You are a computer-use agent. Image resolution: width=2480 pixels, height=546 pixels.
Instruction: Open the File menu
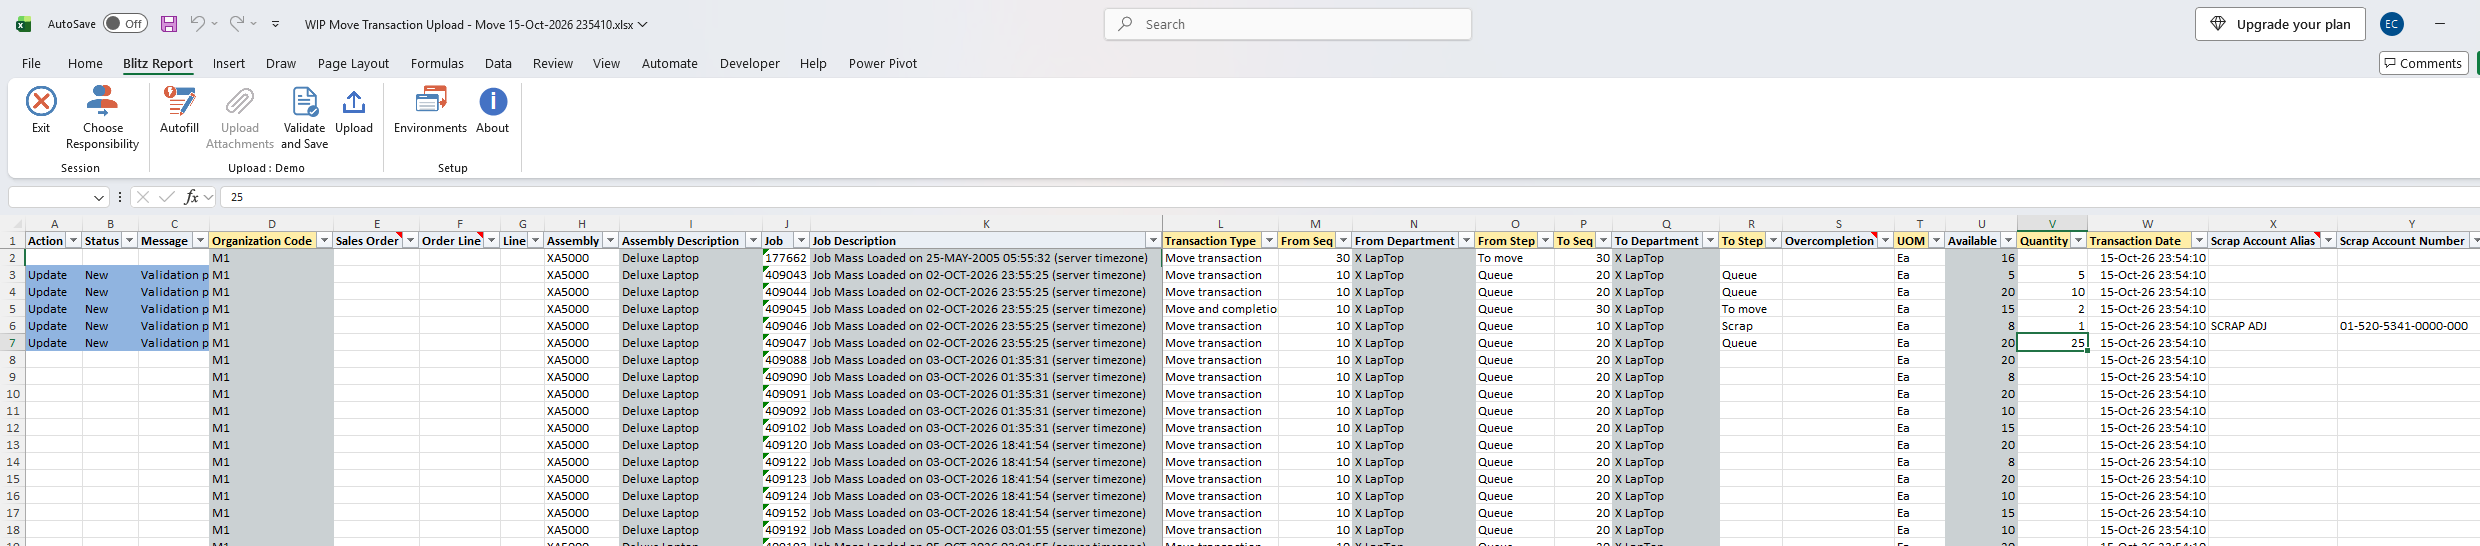pos(32,63)
